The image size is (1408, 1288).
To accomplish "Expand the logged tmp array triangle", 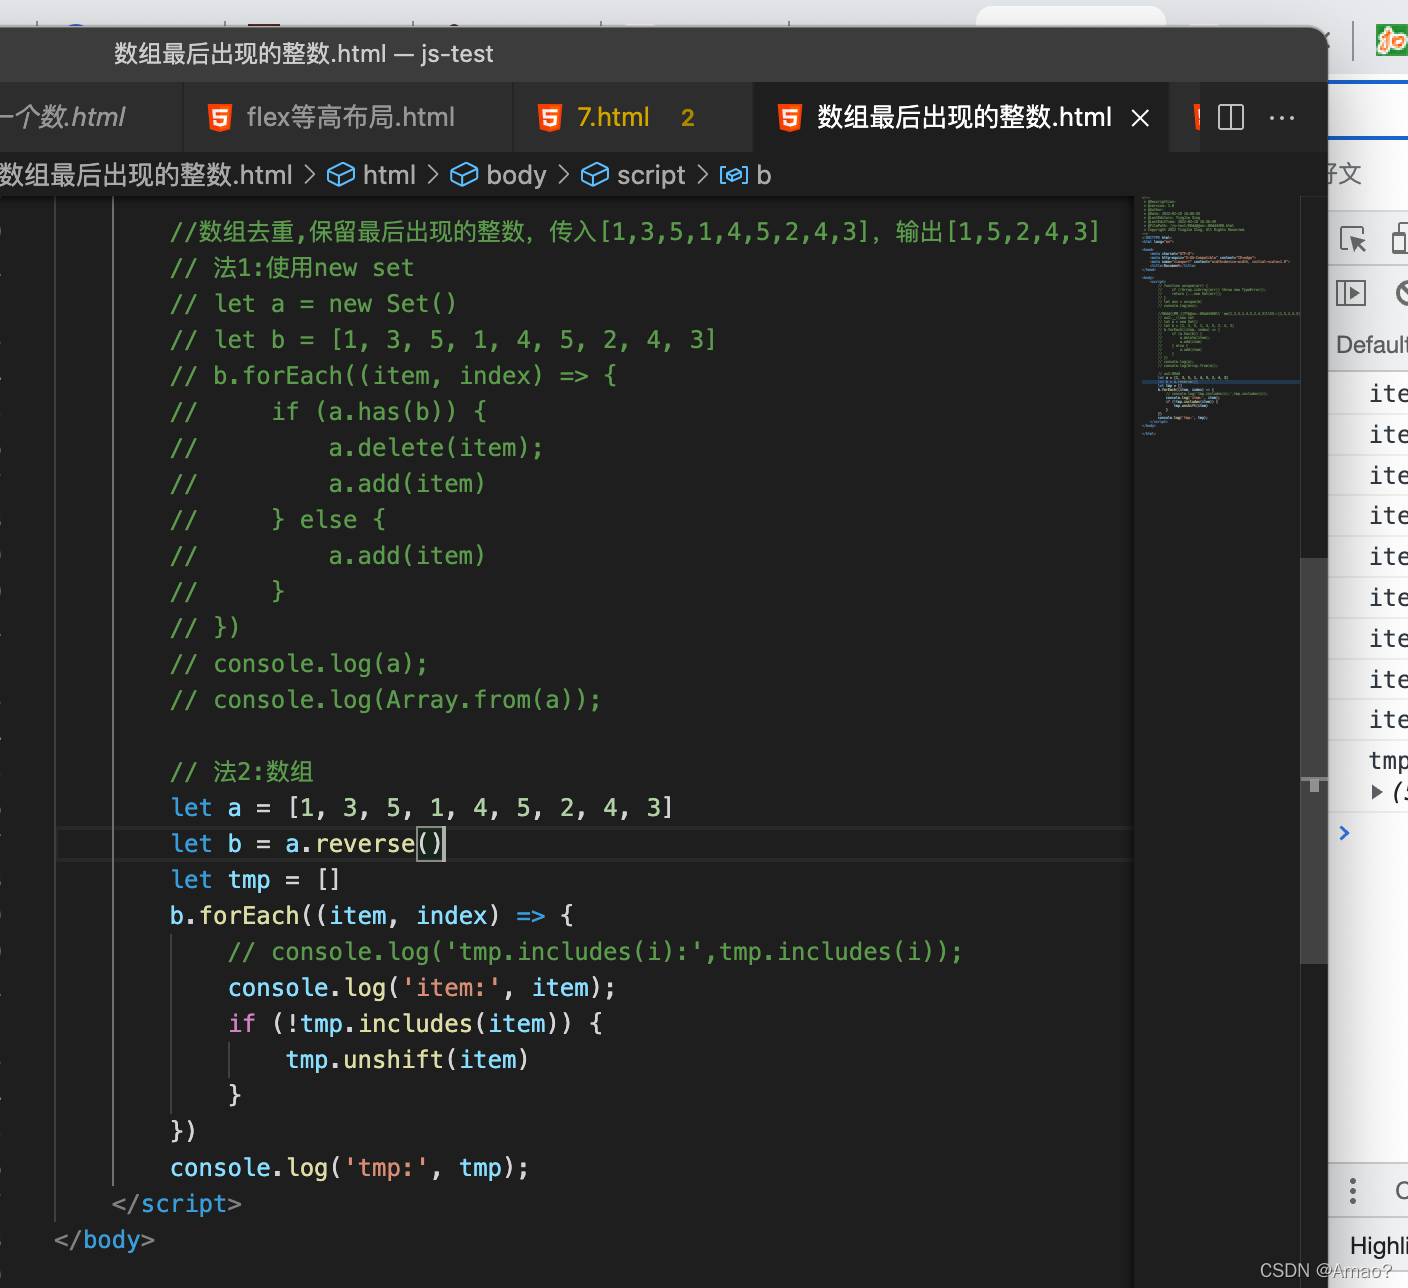I will pyautogui.click(x=1377, y=792).
